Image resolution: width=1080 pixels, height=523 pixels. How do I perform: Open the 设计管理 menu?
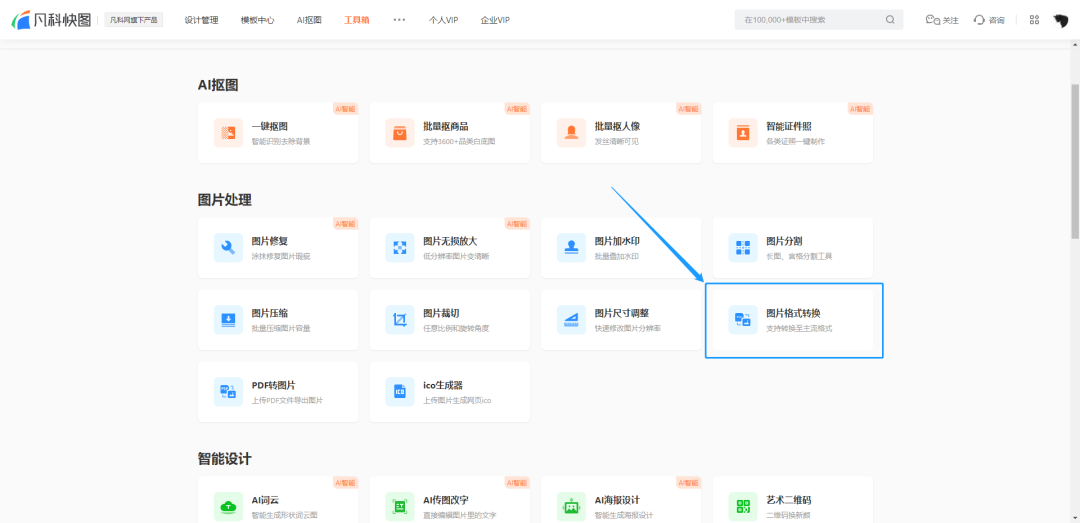(201, 20)
